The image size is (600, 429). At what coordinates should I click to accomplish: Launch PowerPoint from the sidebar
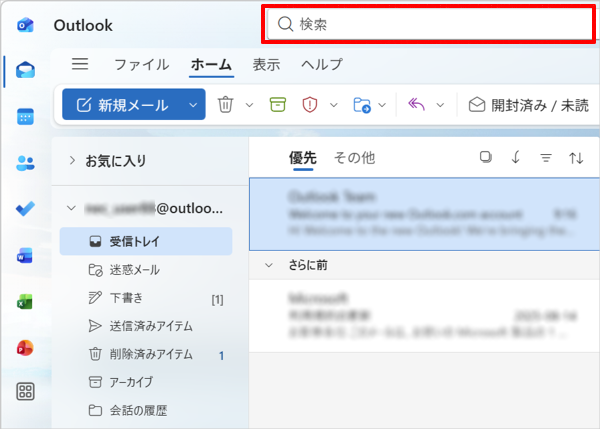tap(25, 348)
